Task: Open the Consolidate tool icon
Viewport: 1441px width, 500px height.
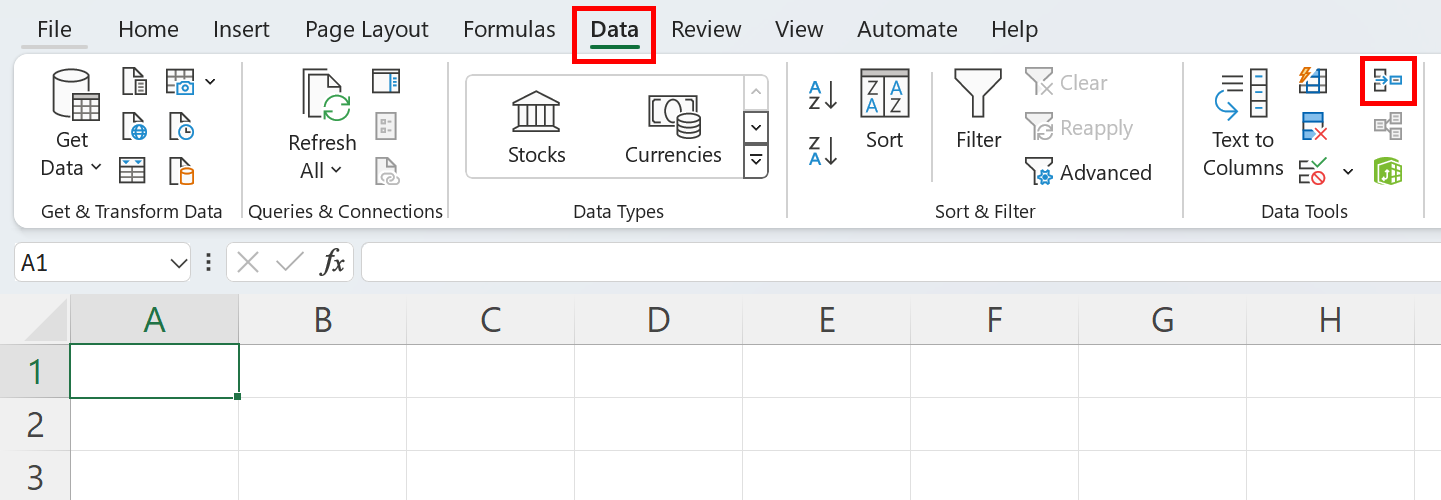Action: [1388, 82]
